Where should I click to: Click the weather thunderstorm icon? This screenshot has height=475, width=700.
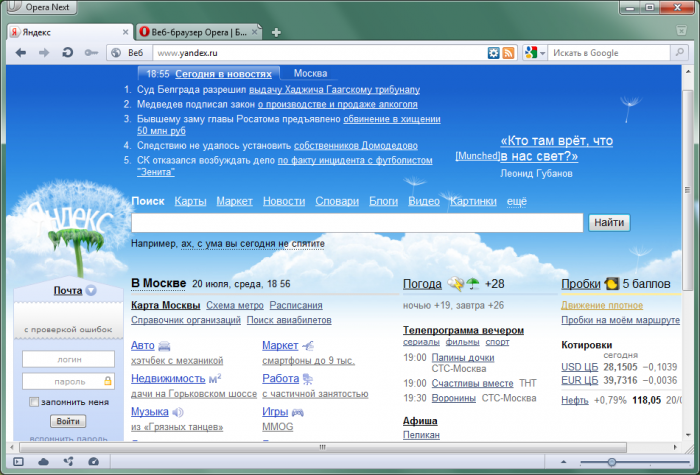[456, 283]
